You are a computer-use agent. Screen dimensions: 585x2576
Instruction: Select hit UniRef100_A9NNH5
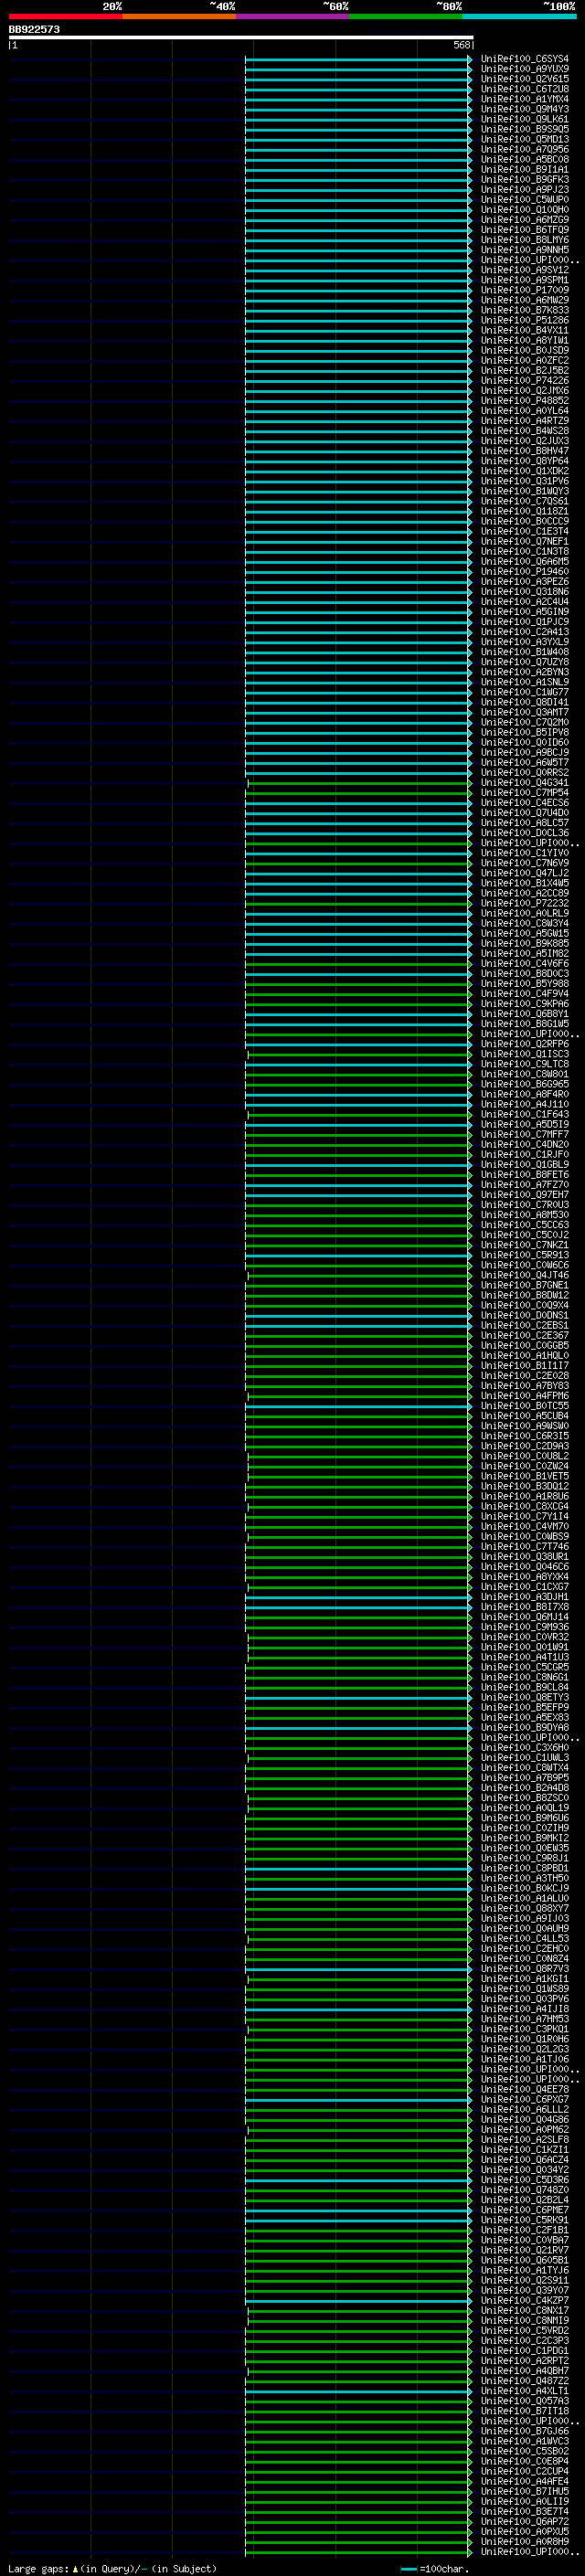click(x=525, y=249)
